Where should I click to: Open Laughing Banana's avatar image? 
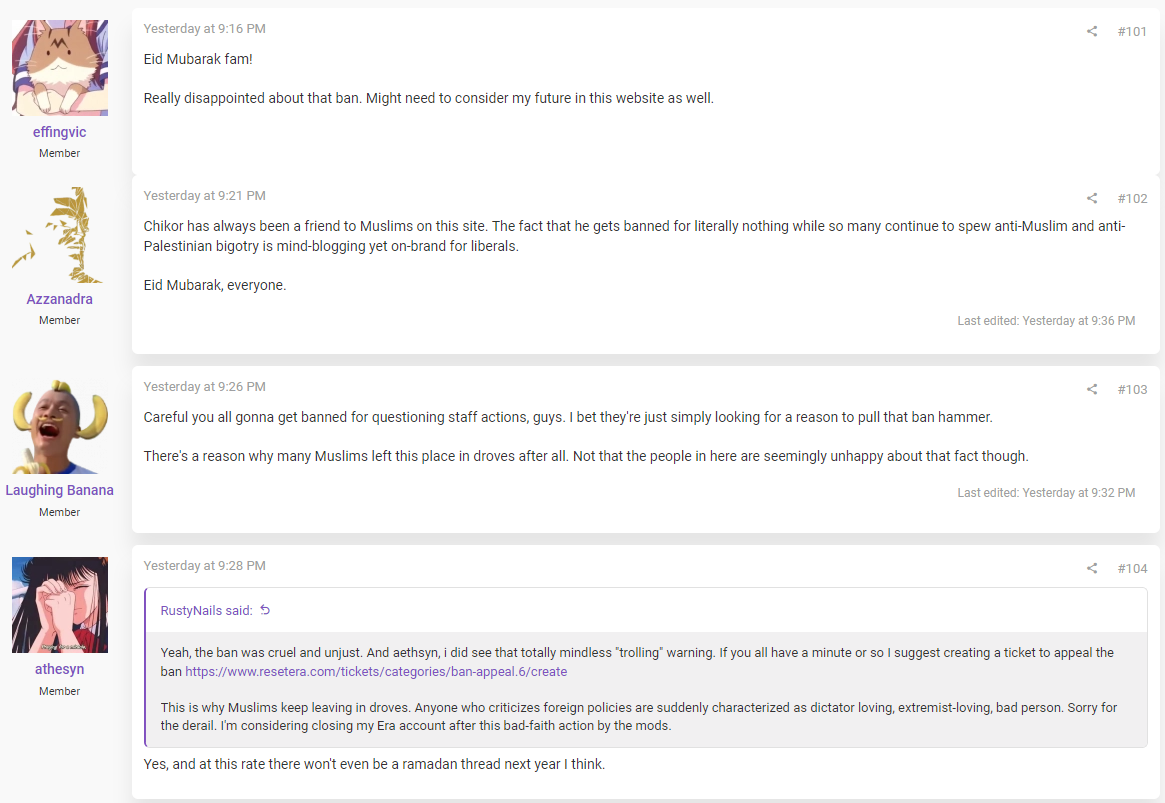click(59, 426)
